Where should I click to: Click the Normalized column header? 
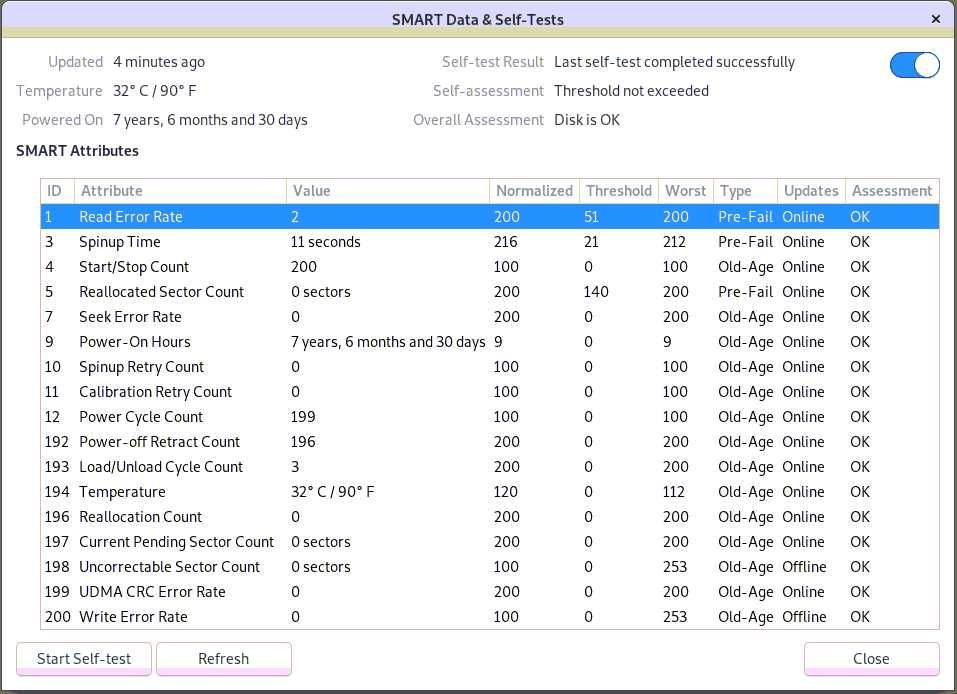coord(534,191)
